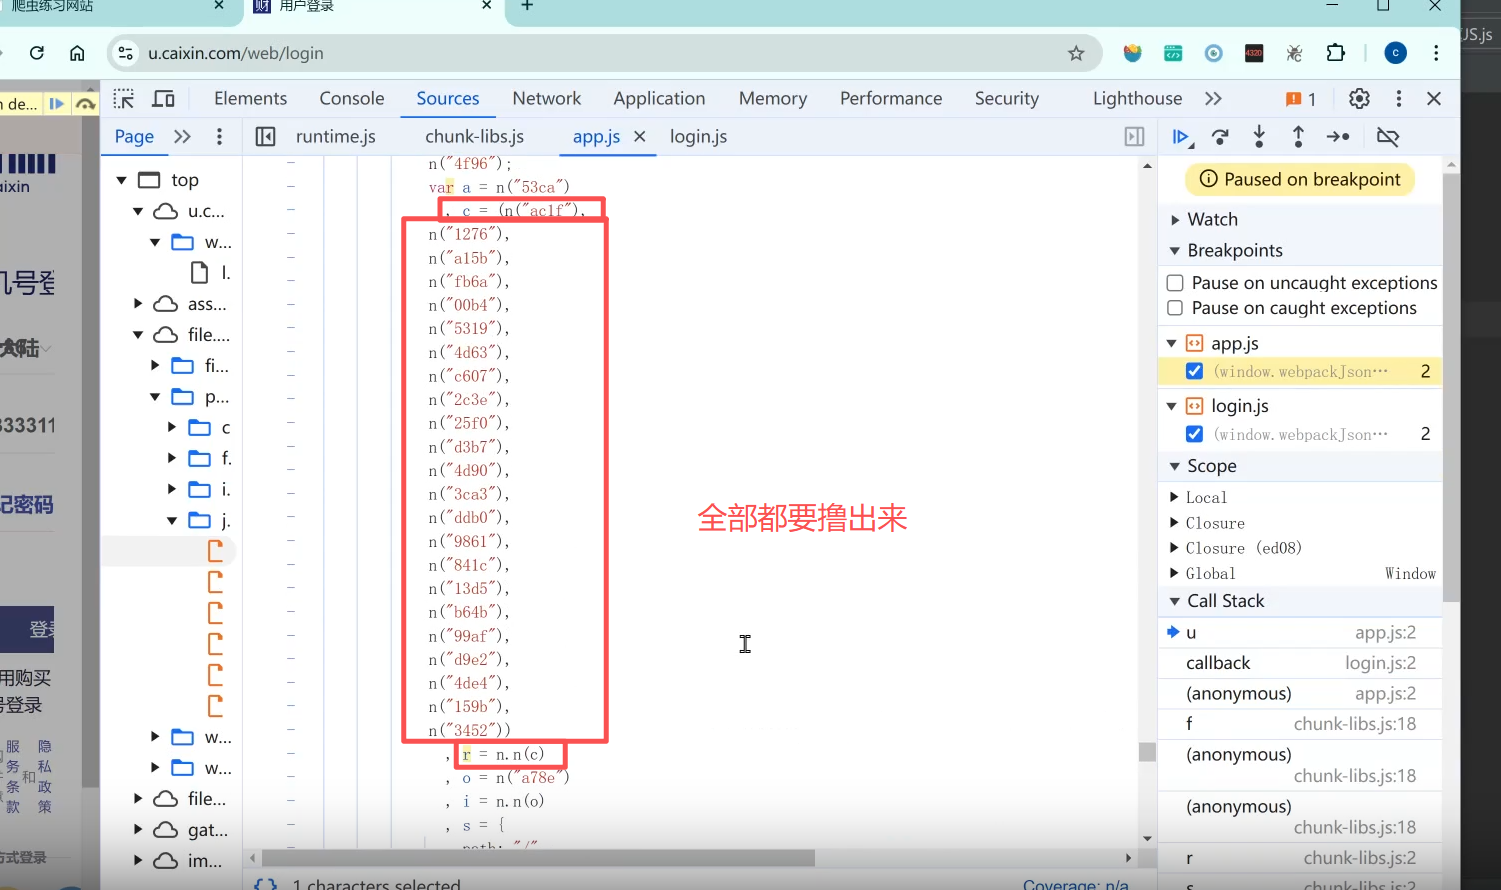Viewport: 1501px width, 890px height.
Task: Deactivate all breakpoints icon
Action: (1387, 137)
